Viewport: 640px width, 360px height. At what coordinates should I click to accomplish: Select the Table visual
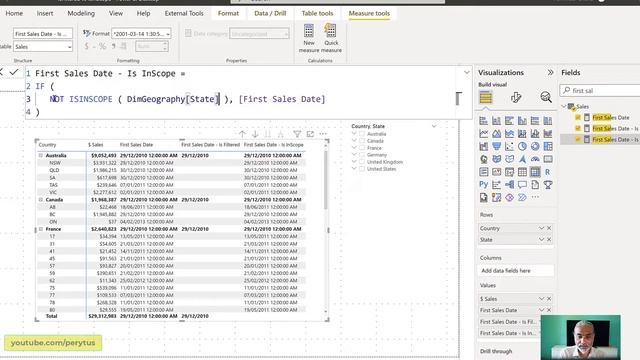point(522,172)
